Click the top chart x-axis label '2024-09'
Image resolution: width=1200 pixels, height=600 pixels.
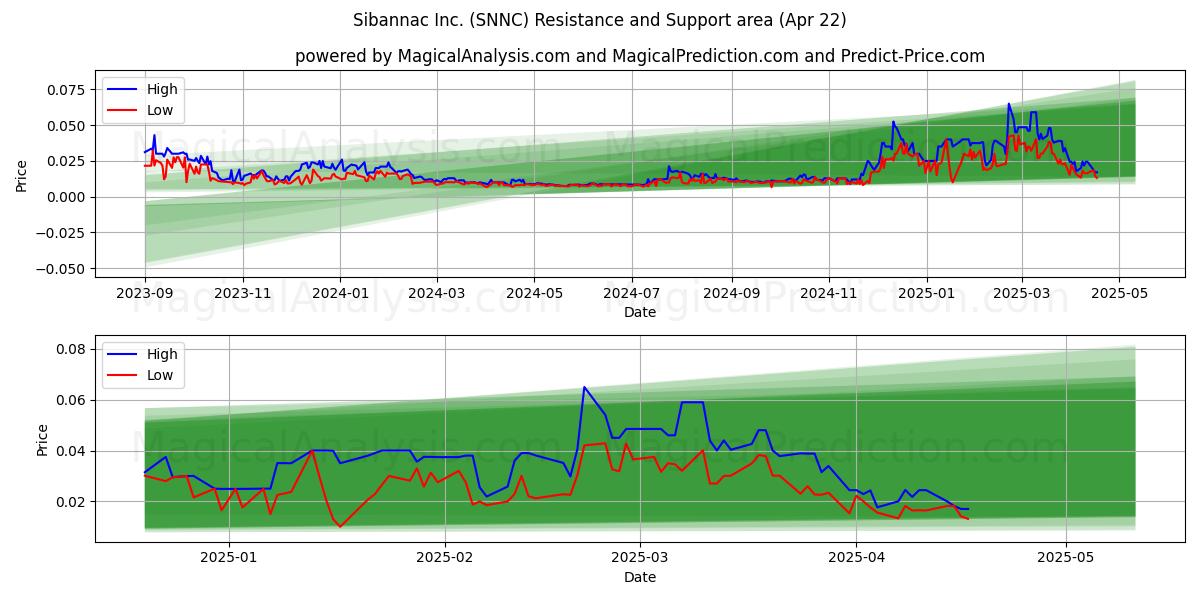(731, 293)
